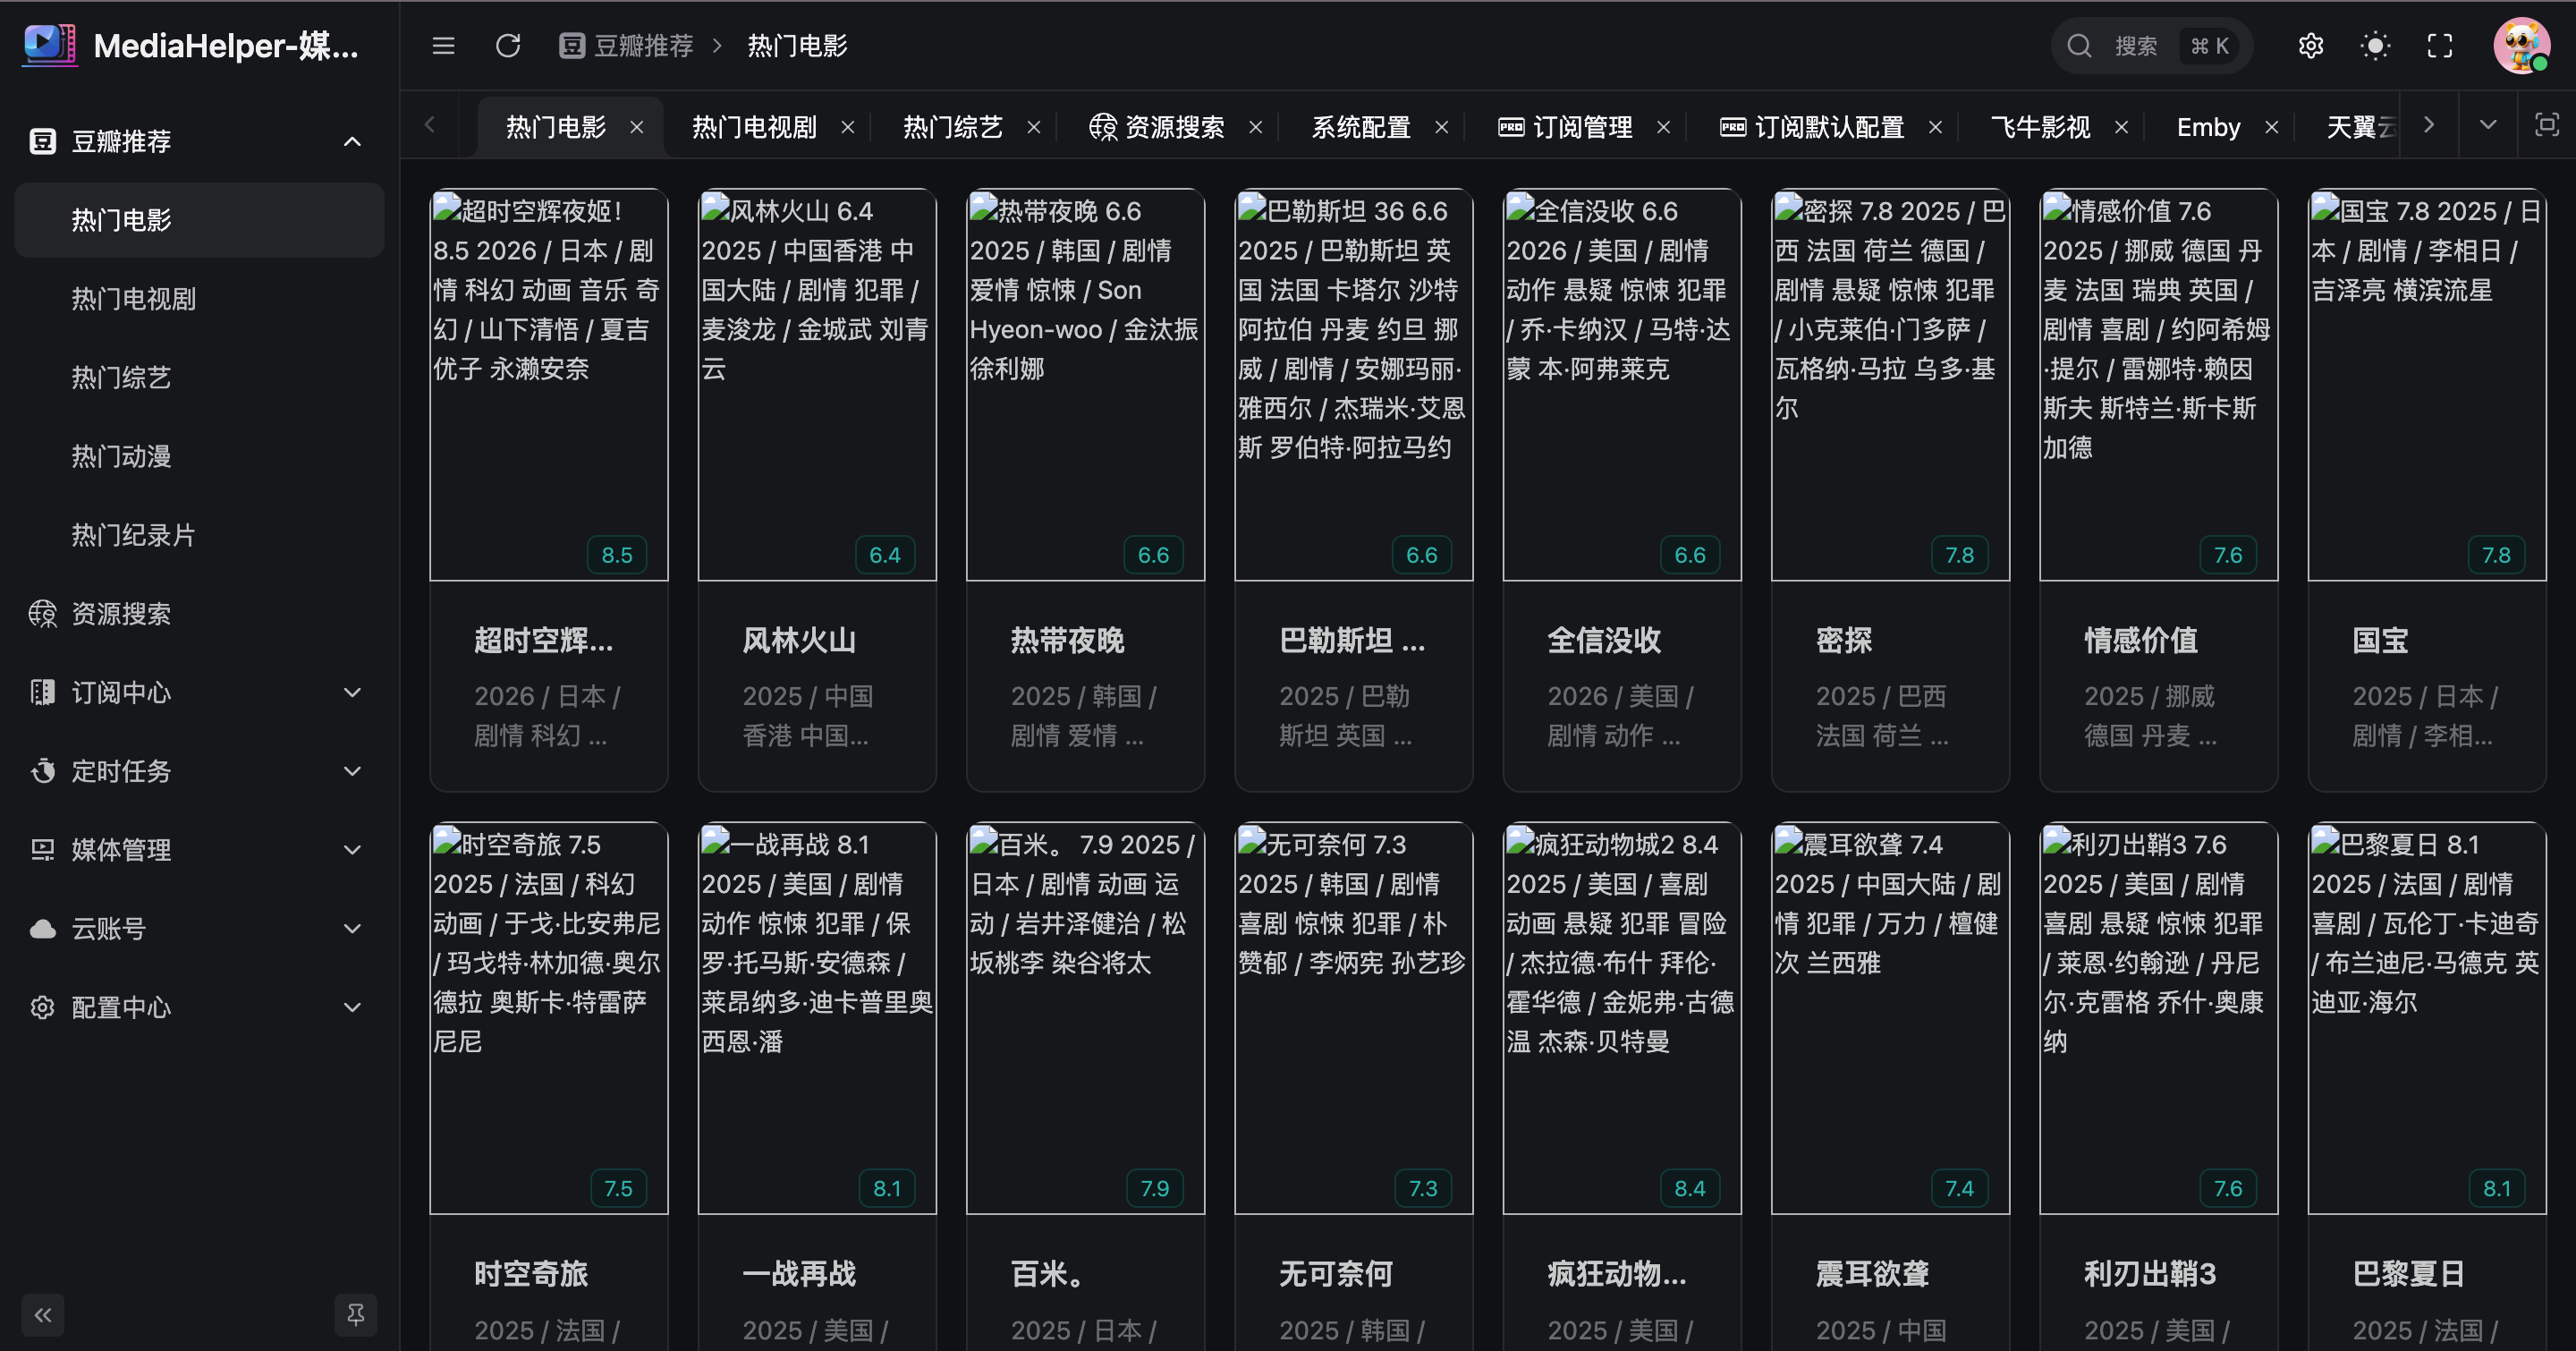2576x1351 pixels.
Task: Click the 豆瓣推荐 breadcrumb link
Action: click(x=643, y=46)
